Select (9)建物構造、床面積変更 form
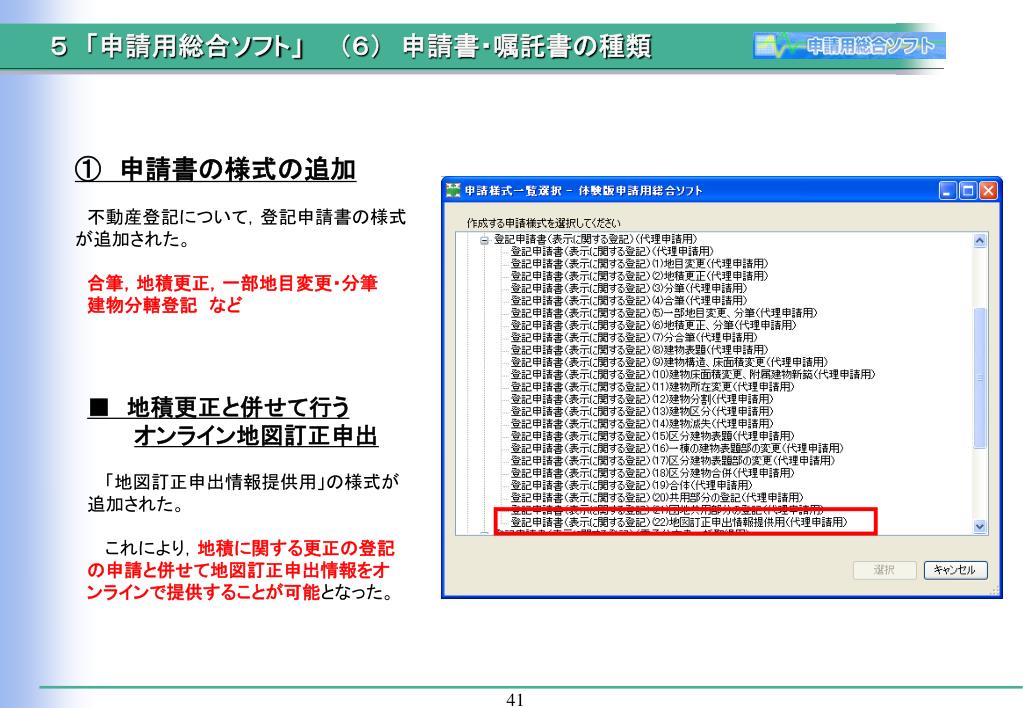The image size is (1023, 708). tap(669, 362)
